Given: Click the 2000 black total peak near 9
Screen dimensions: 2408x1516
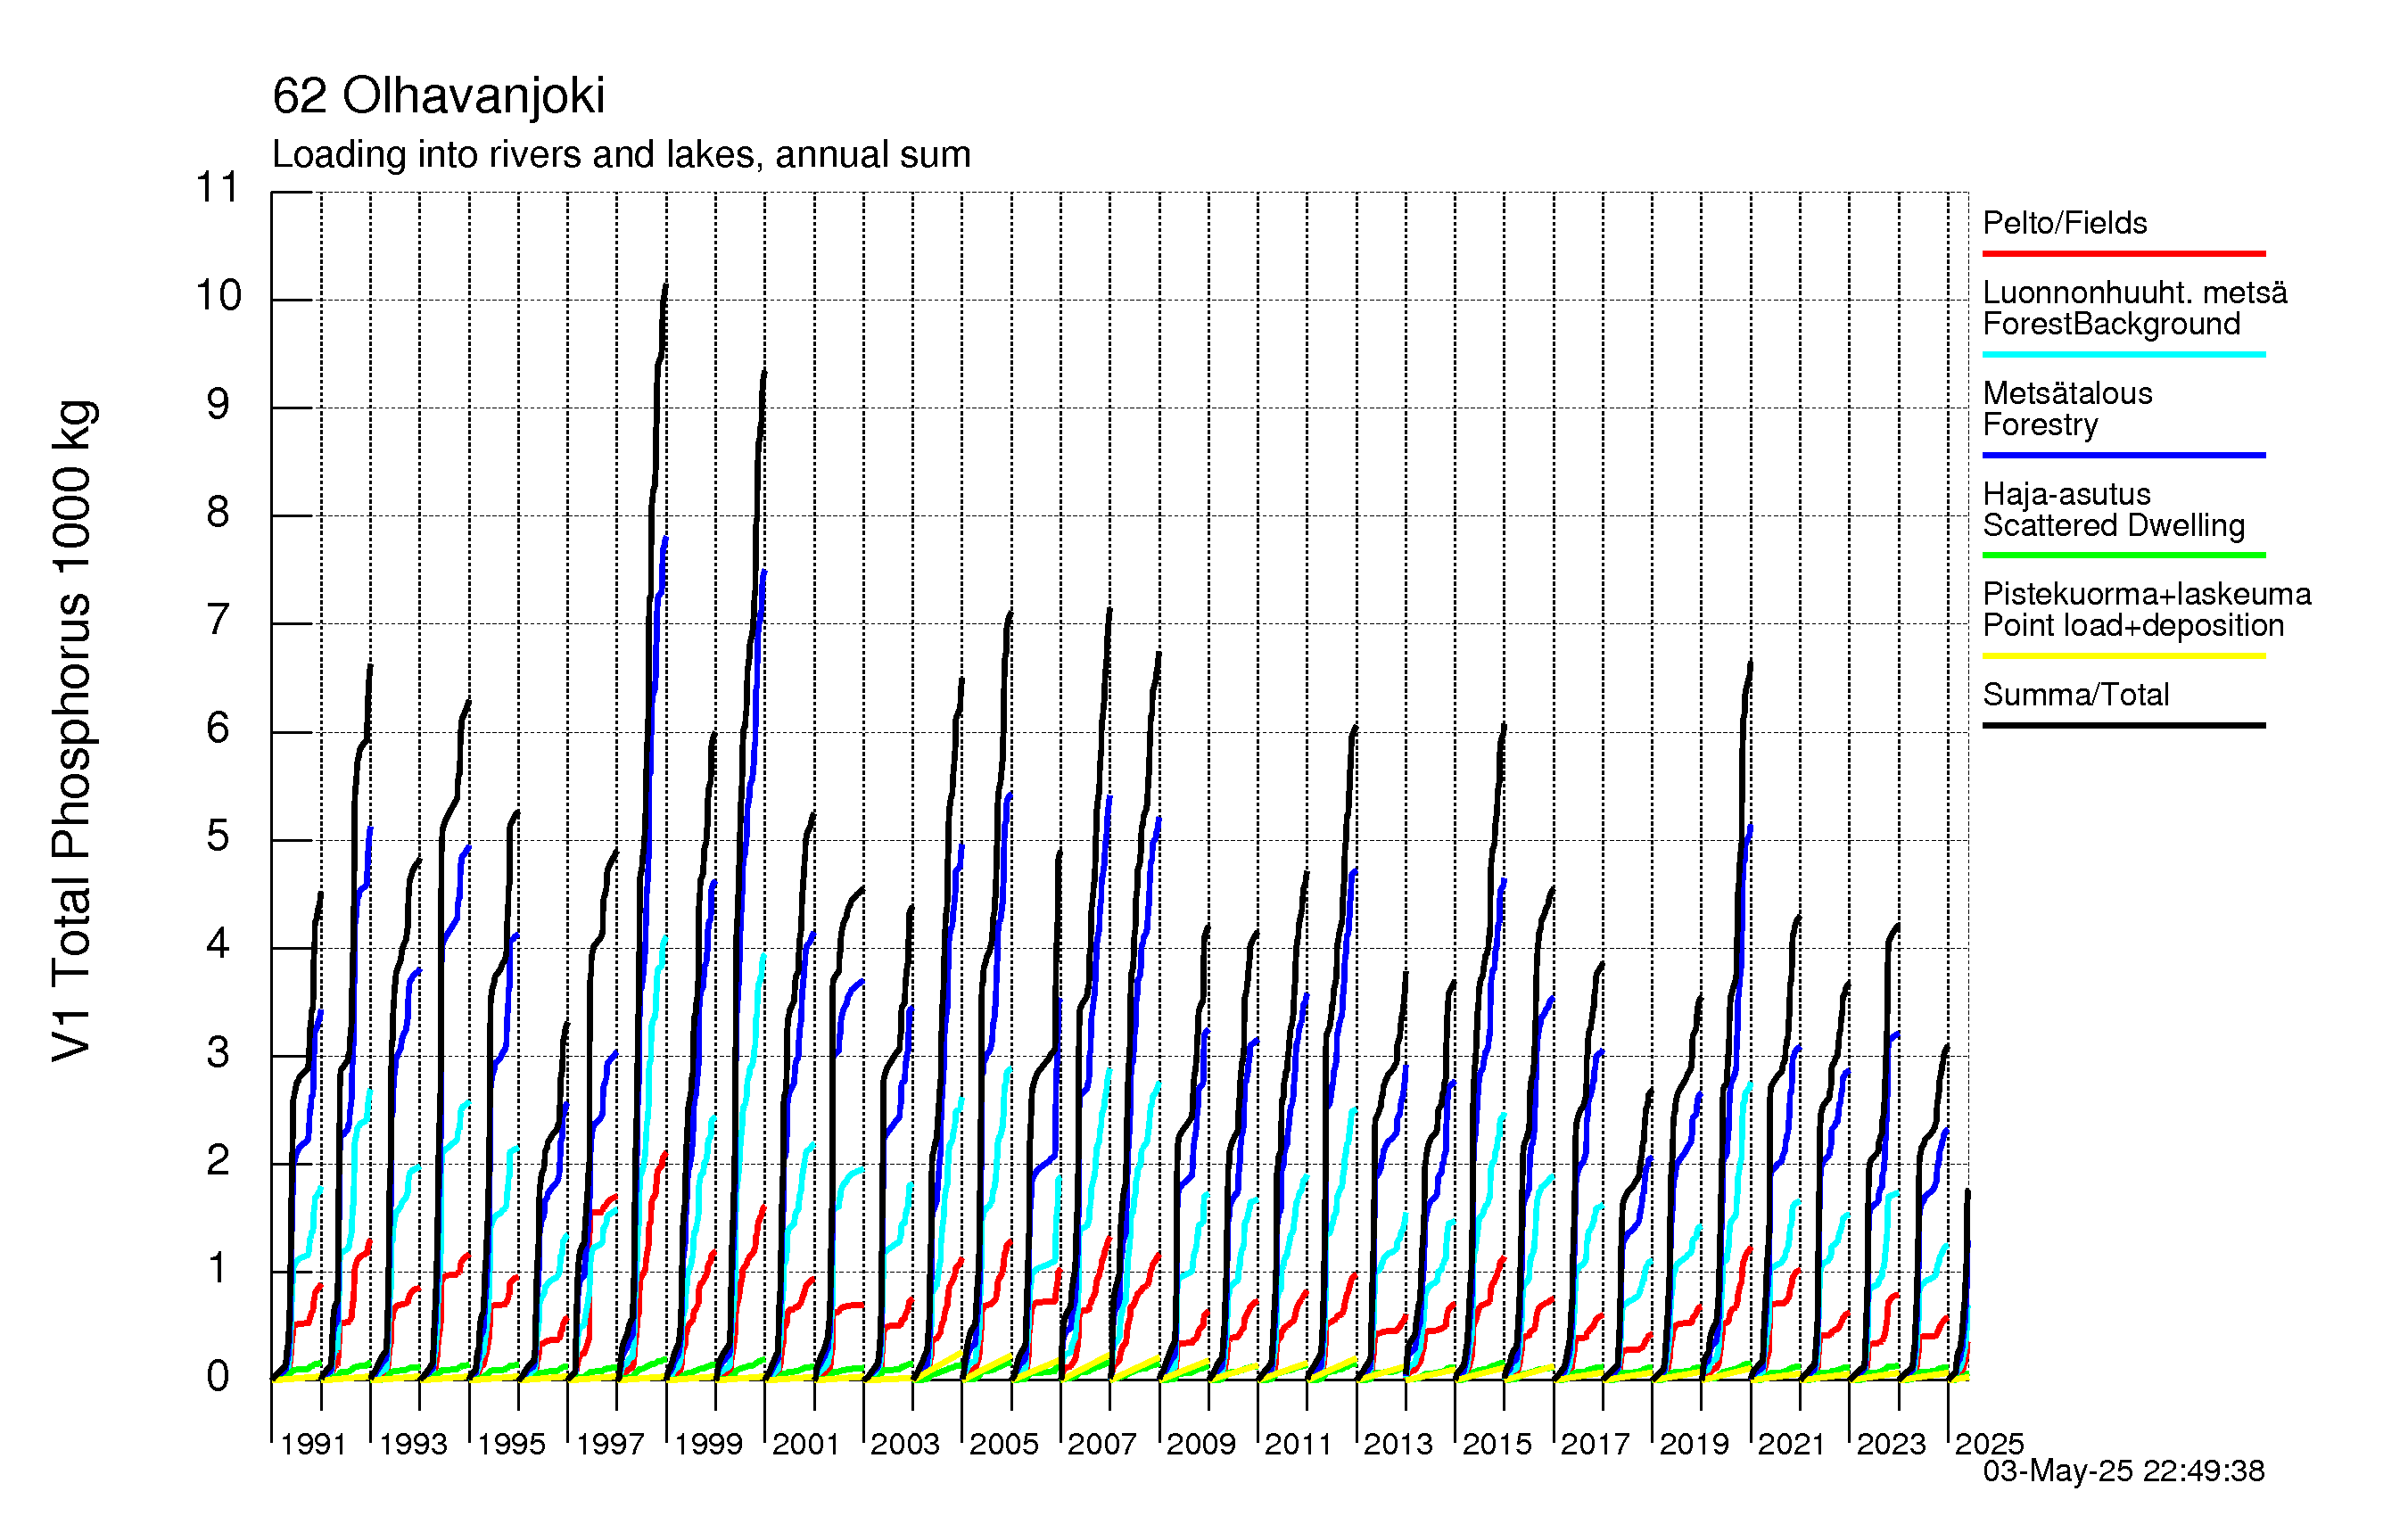Looking at the screenshot, I should click(x=764, y=375).
